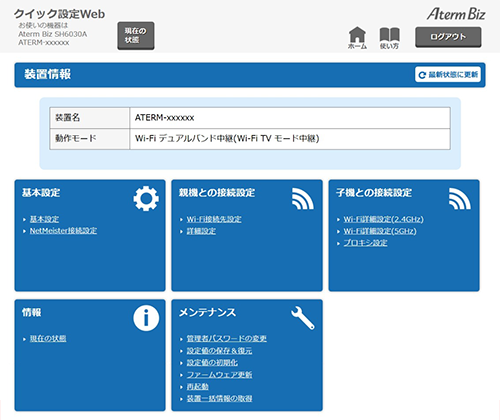
Task: Select the 再起動 link
Action: tap(197, 387)
